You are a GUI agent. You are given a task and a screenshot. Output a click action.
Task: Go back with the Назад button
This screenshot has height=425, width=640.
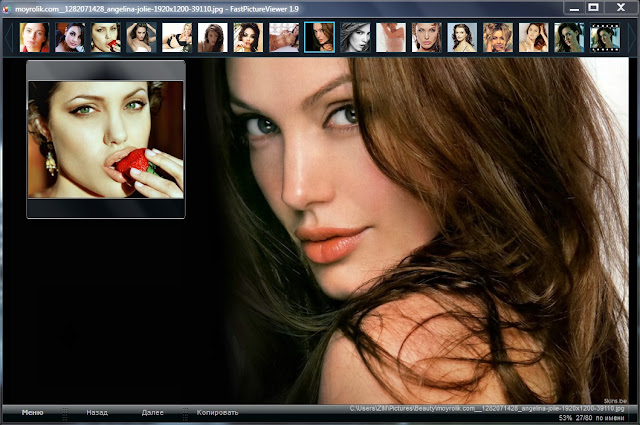[97, 412]
